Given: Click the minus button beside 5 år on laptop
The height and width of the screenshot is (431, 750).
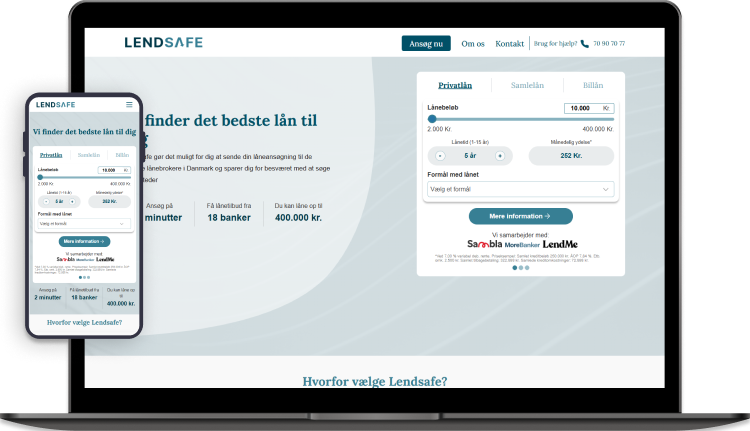Looking at the screenshot, I should 440,156.
